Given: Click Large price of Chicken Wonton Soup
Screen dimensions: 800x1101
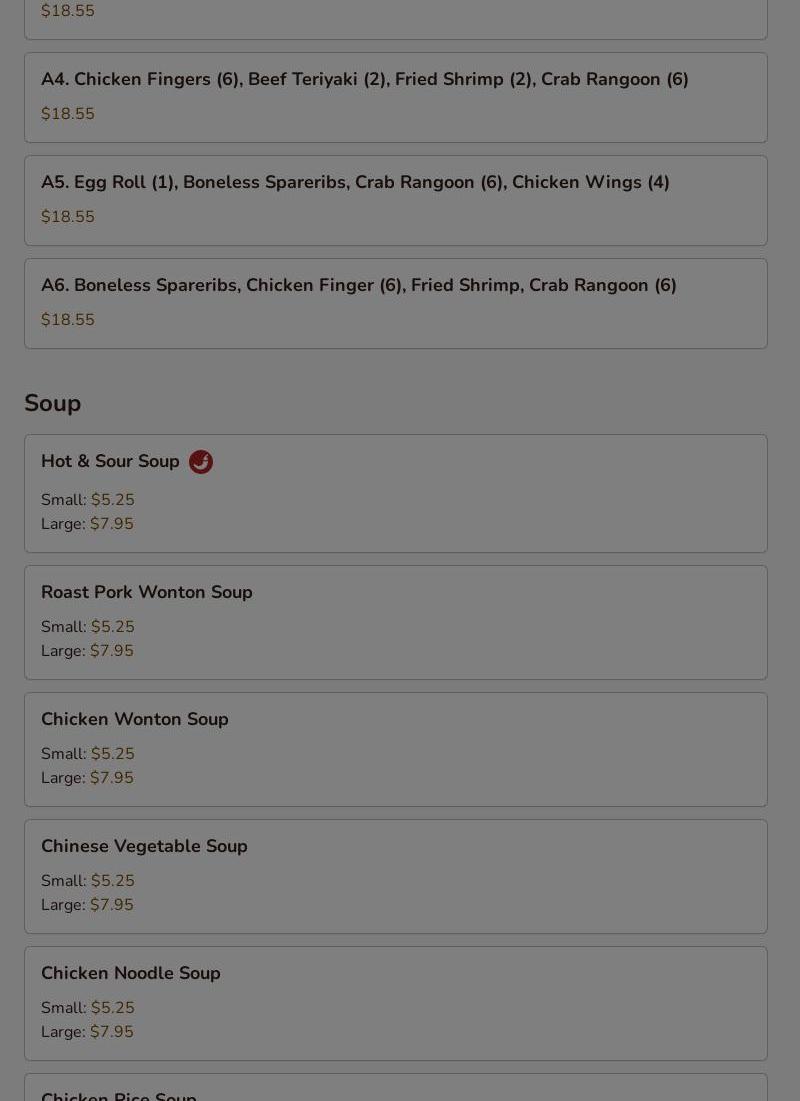Looking at the screenshot, I should coord(87,778).
